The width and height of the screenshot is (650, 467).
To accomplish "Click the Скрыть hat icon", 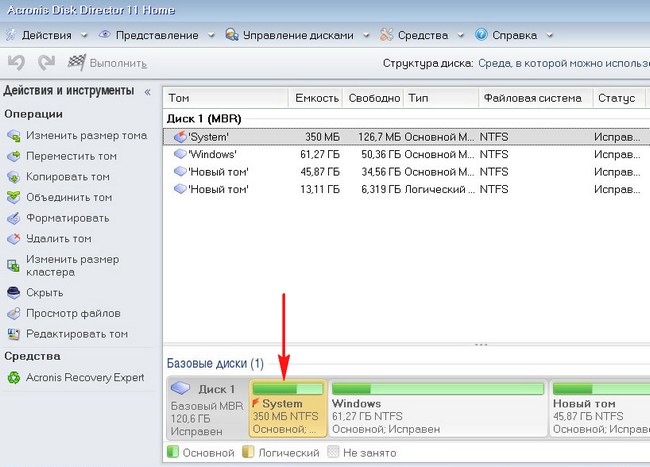I will pyautogui.click(x=14, y=293).
